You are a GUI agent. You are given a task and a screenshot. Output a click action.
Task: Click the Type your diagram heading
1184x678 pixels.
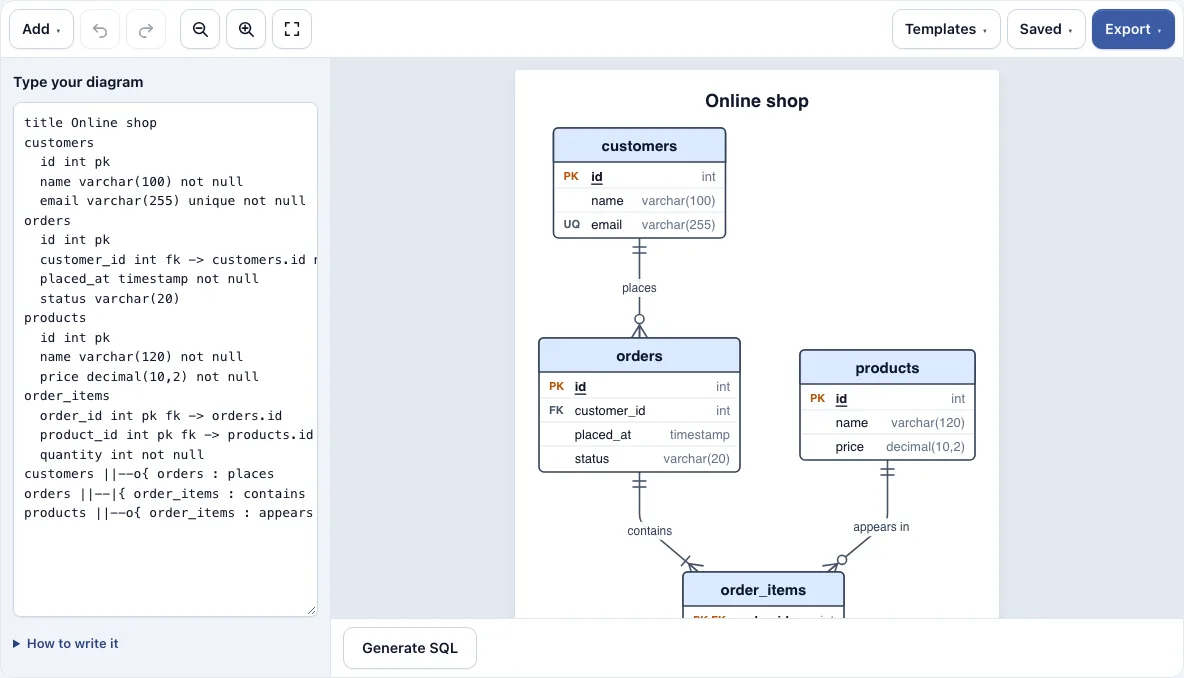pyautogui.click(x=79, y=82)
